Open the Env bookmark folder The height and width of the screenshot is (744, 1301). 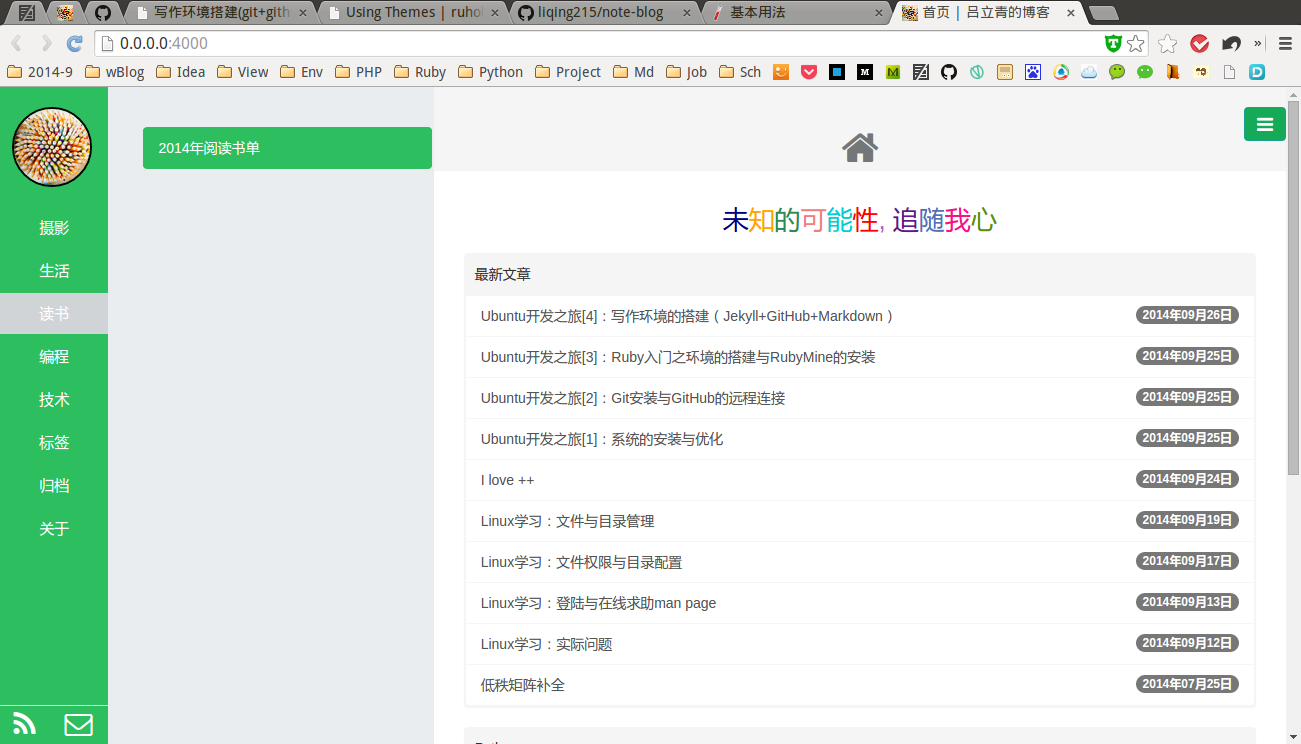pyautogui.click(x=302, y=72)
